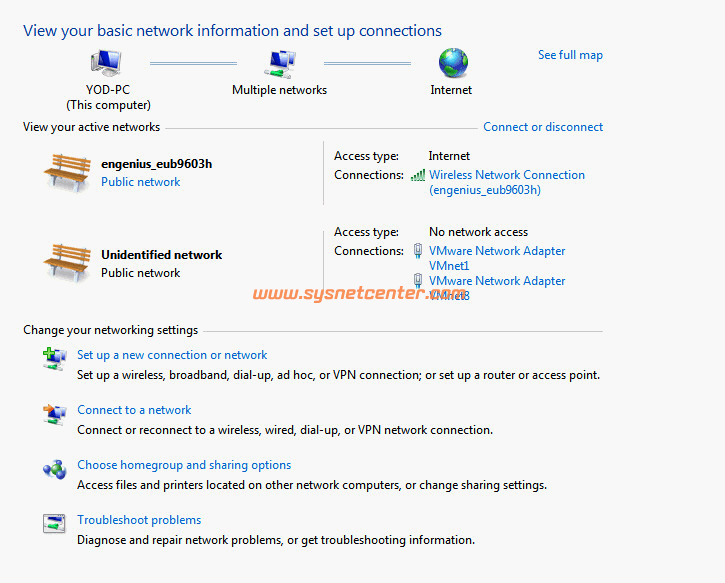Click the Unidentified network bench icon
Viewport: 725px width, 583px height.
[x=67, y=262]
